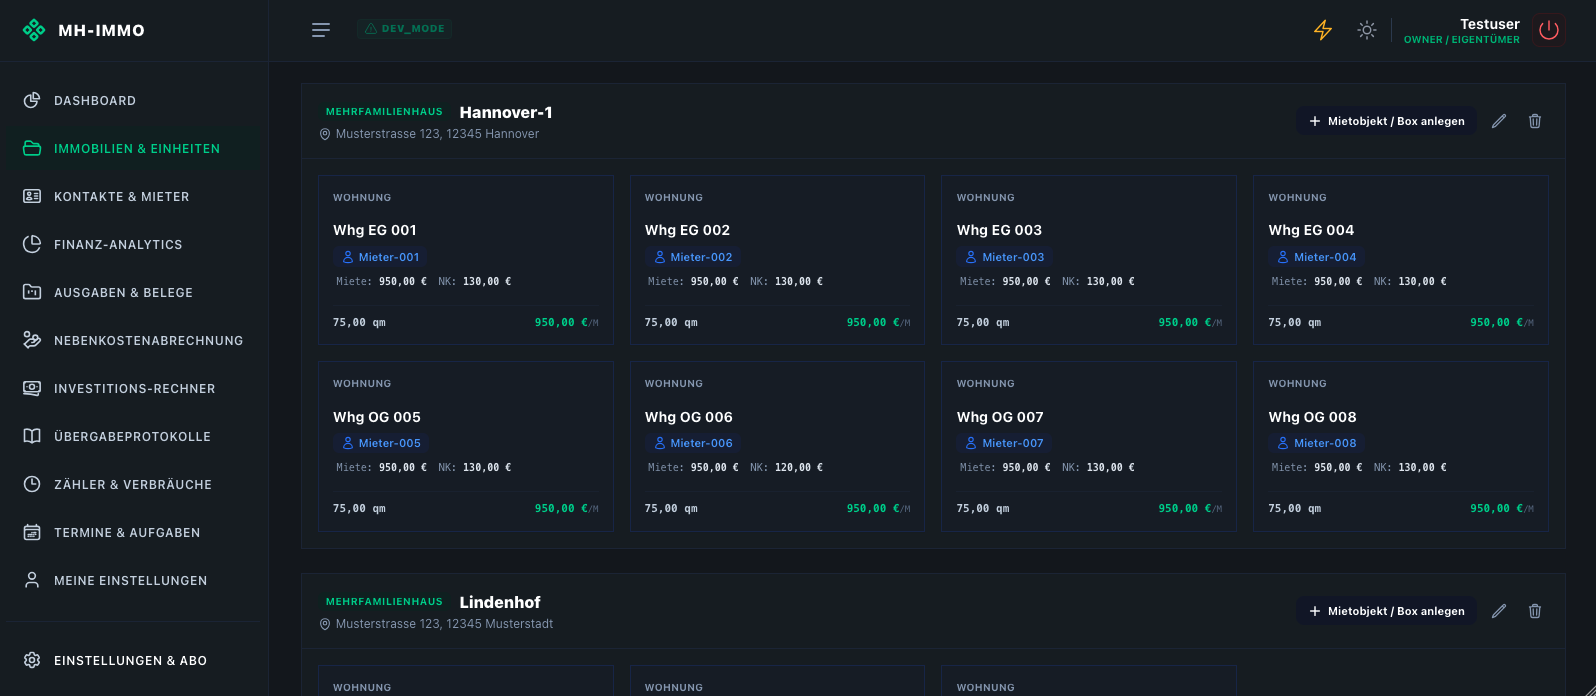The height and width of the screenshot is (696, 1596).
Task: Select the Lindenhof property title
Action: (500, 602)
